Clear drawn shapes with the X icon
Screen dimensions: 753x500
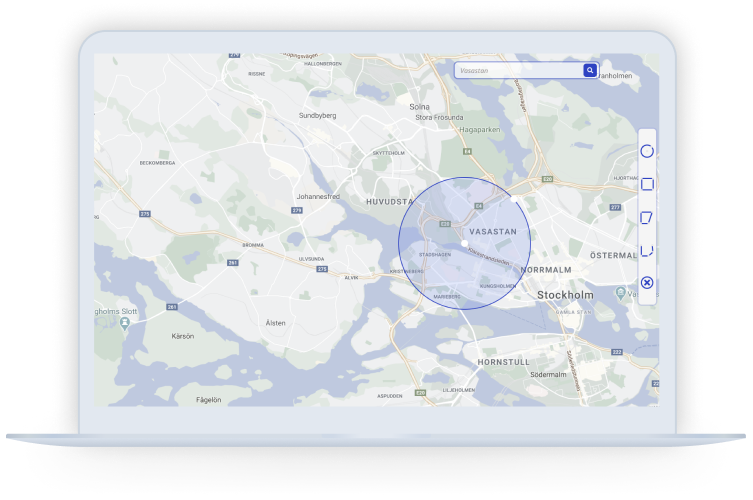tap(647, 283)
